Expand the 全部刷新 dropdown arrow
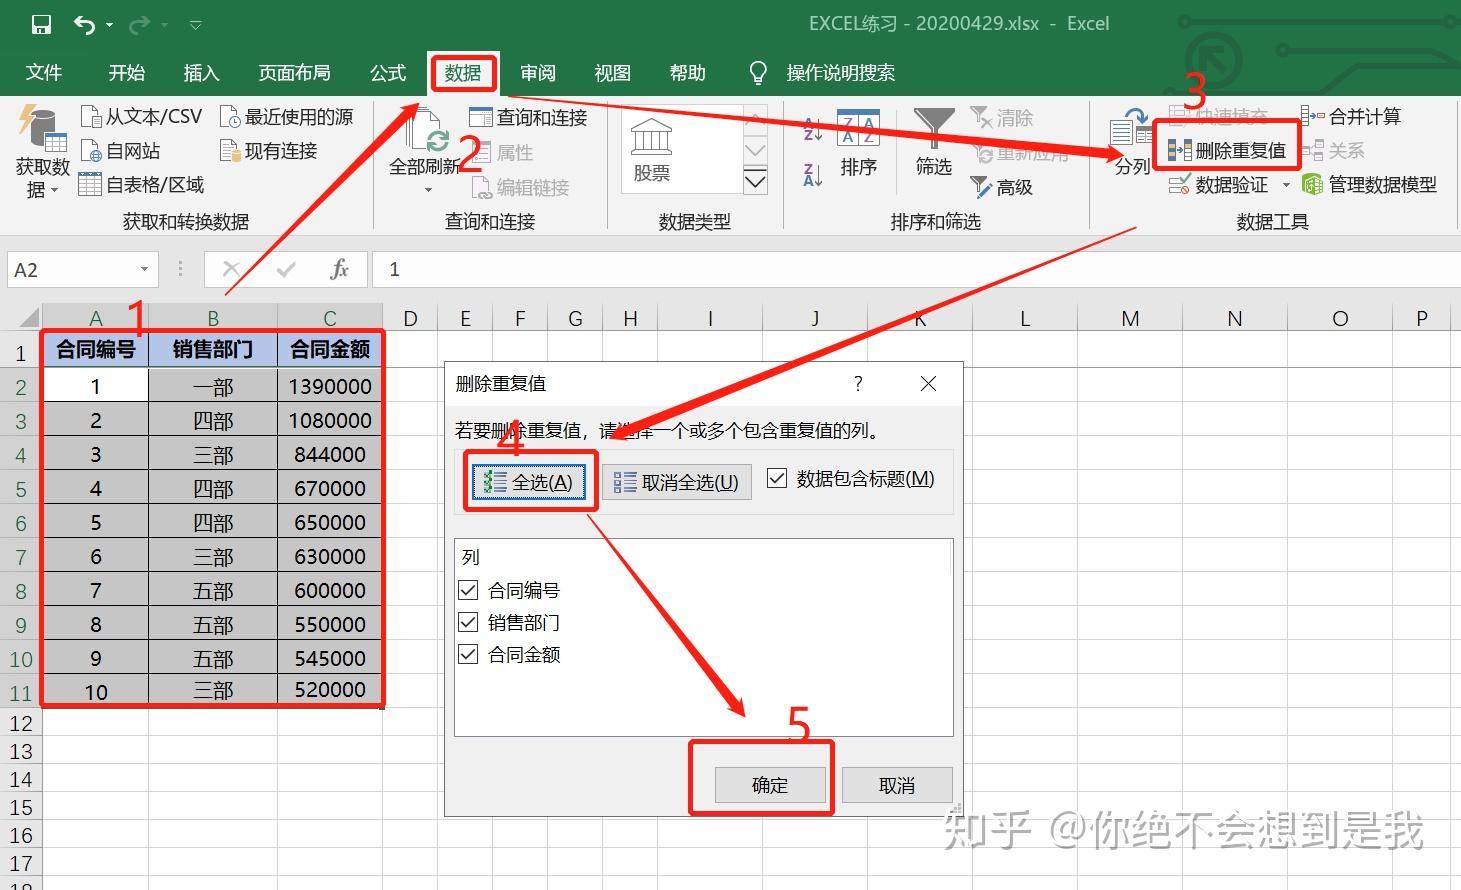Screen dimensions: 1461x890 pos(428,189)
